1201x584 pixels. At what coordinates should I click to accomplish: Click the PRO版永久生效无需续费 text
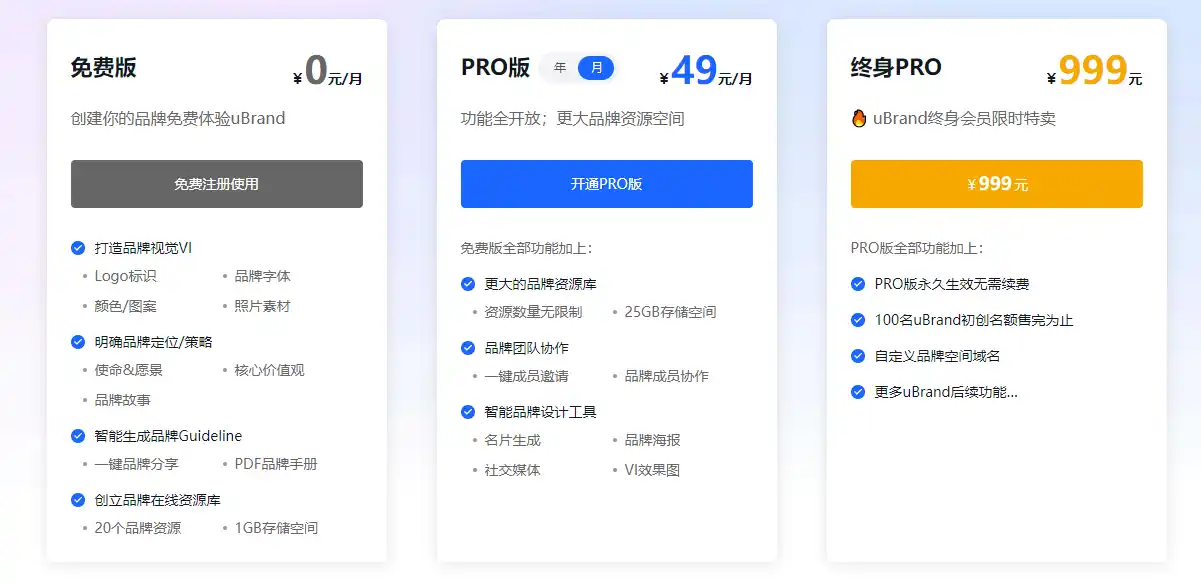[x=952, y=284]
